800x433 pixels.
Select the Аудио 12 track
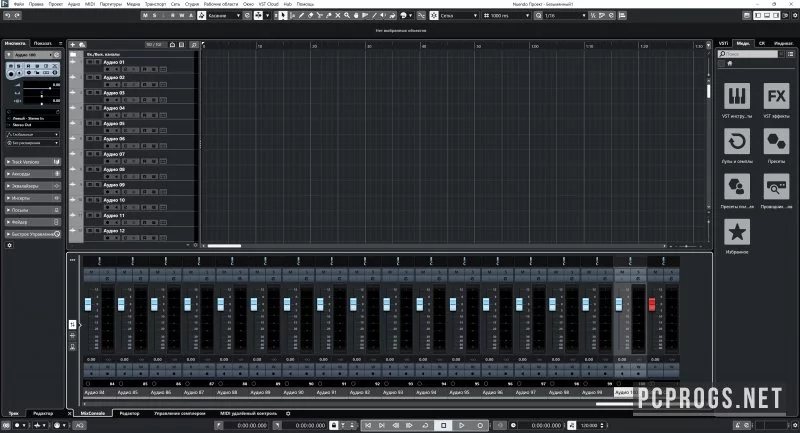[114, 231]
